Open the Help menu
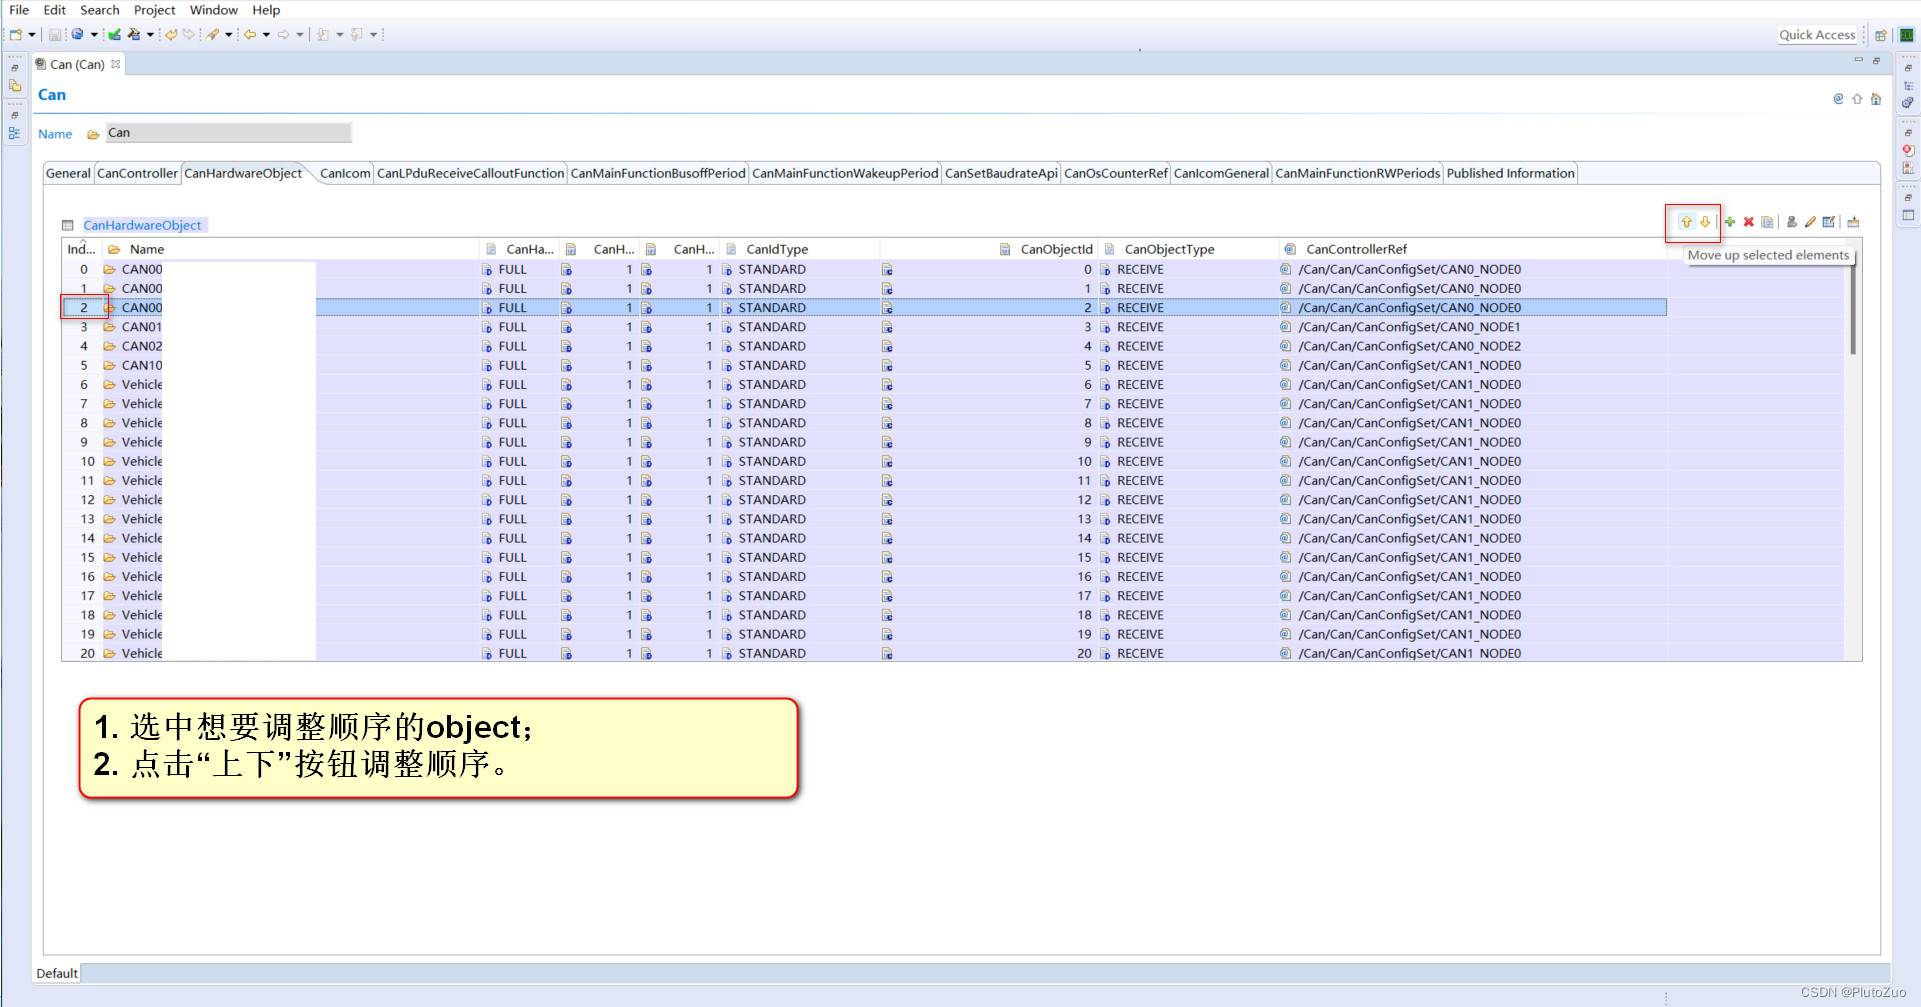This screenshot has height=1007, width=1921. tap(266, 10)
